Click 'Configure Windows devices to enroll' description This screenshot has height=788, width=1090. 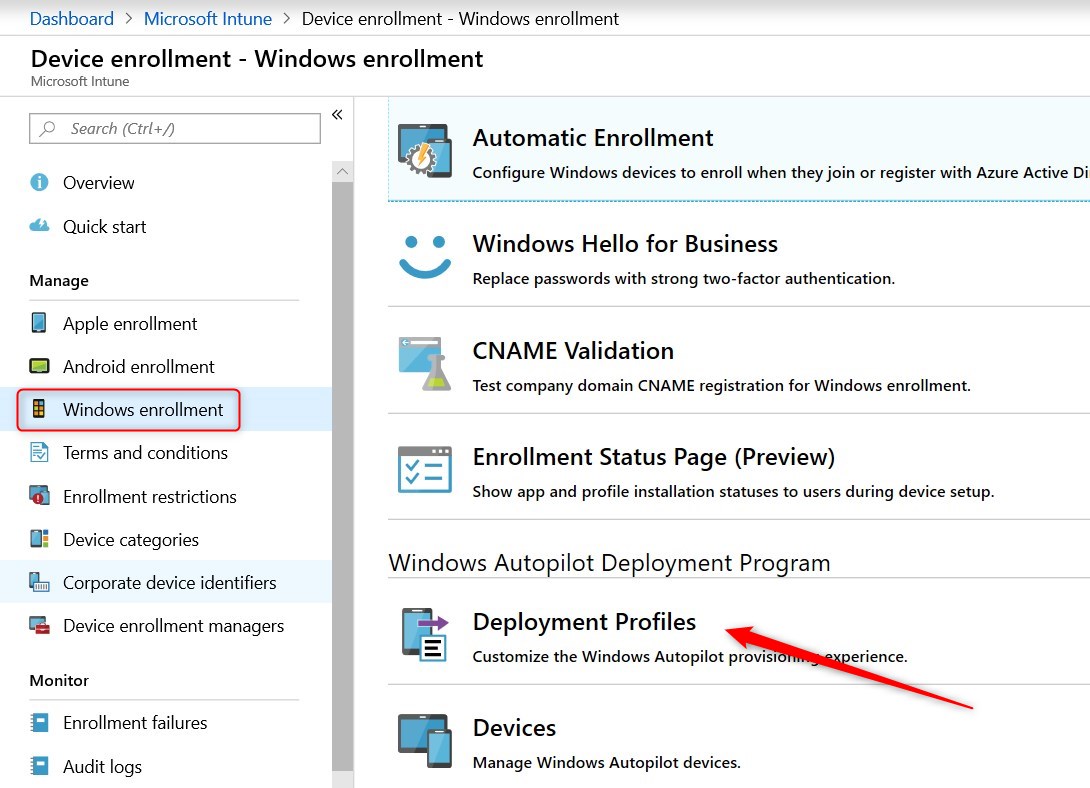point(781,172)
